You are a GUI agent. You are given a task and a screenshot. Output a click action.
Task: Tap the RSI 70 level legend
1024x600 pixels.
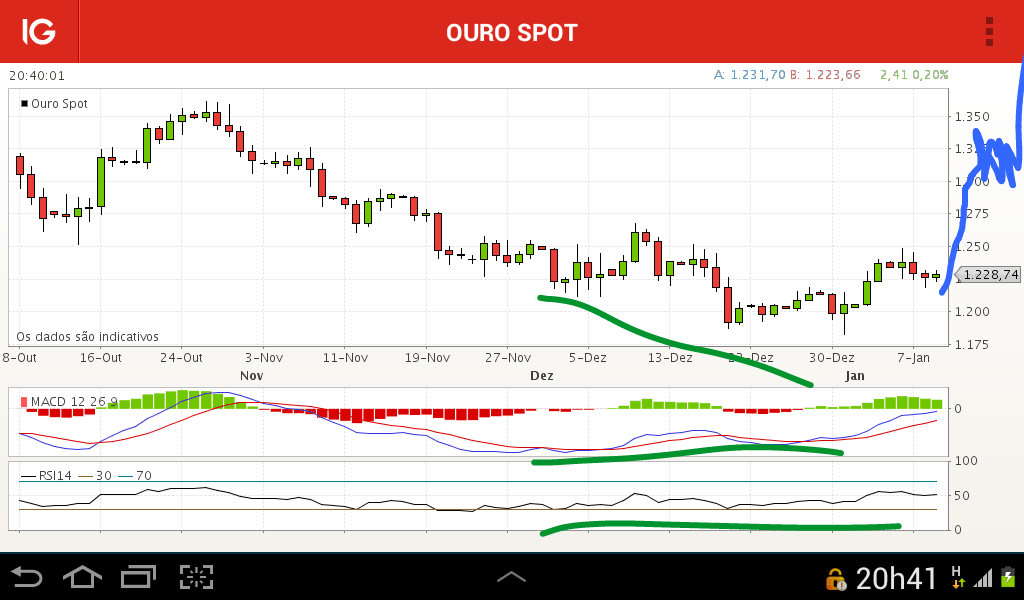(x=135, y=475)
